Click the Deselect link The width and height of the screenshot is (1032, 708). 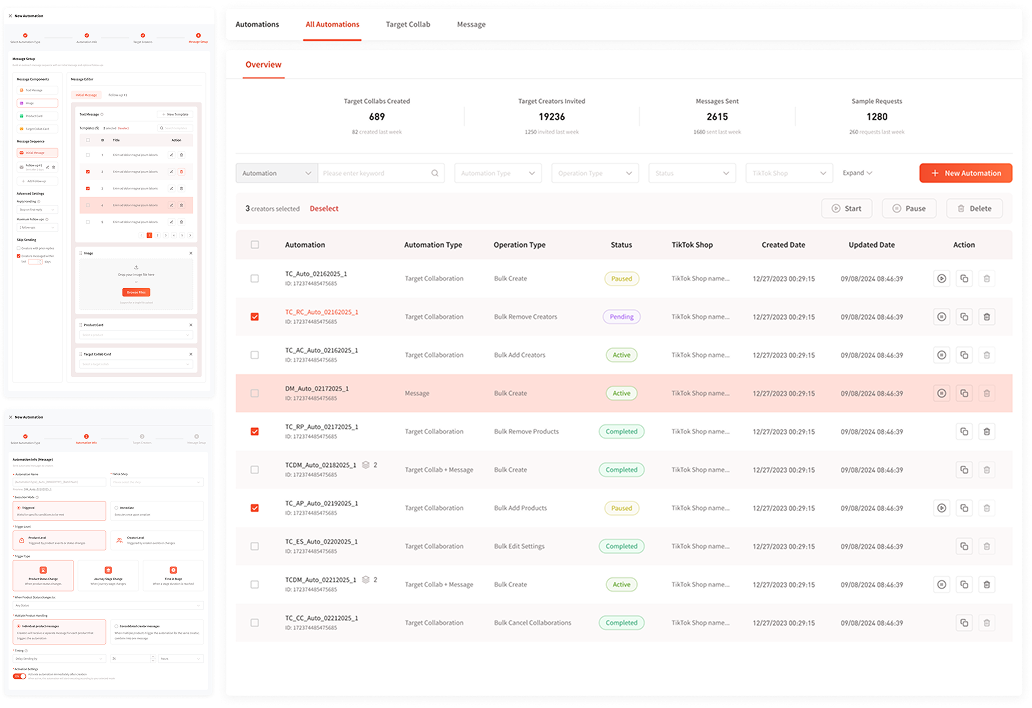pos(324,209)
